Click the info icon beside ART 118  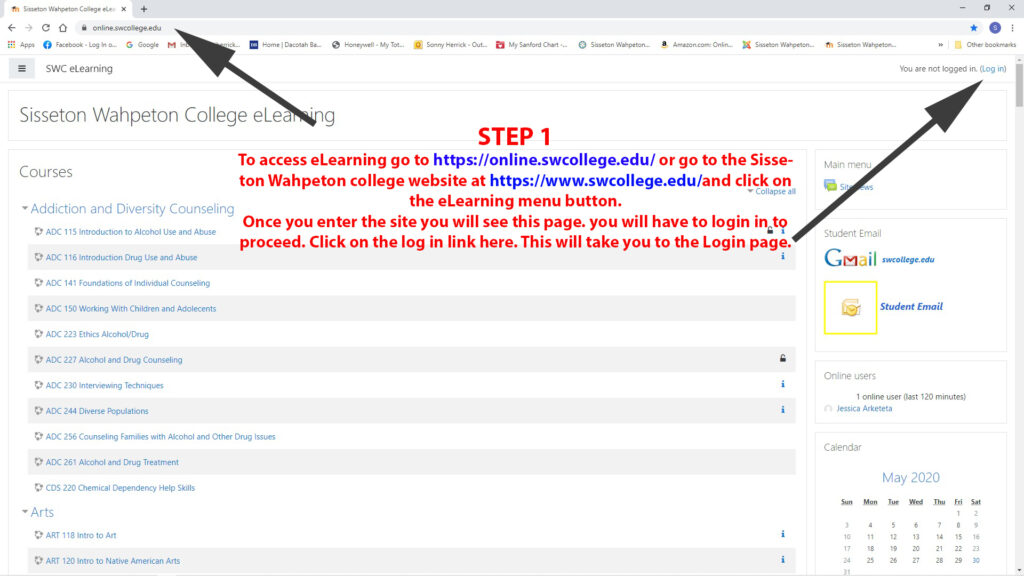(782, 534)
